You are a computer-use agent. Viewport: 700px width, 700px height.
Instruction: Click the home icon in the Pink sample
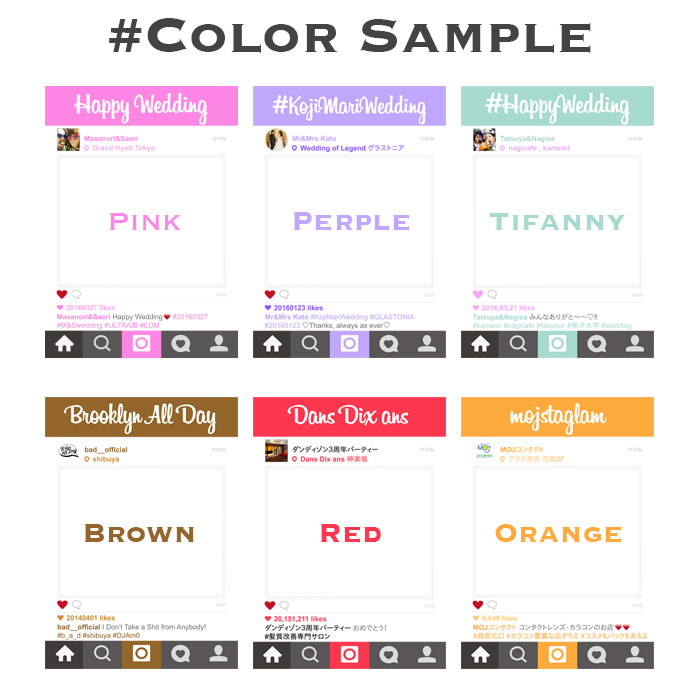coord(64,344)
